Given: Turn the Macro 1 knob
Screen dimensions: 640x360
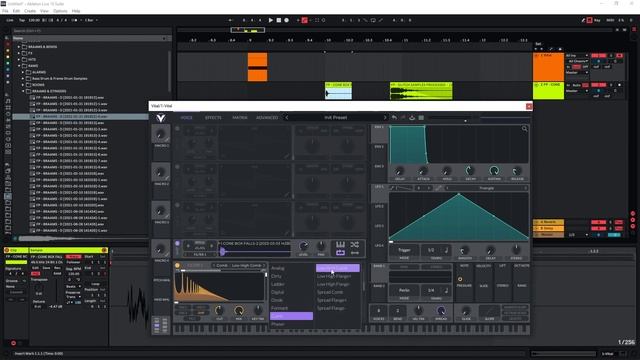Looking at the screenshot, I should [161, 134].
